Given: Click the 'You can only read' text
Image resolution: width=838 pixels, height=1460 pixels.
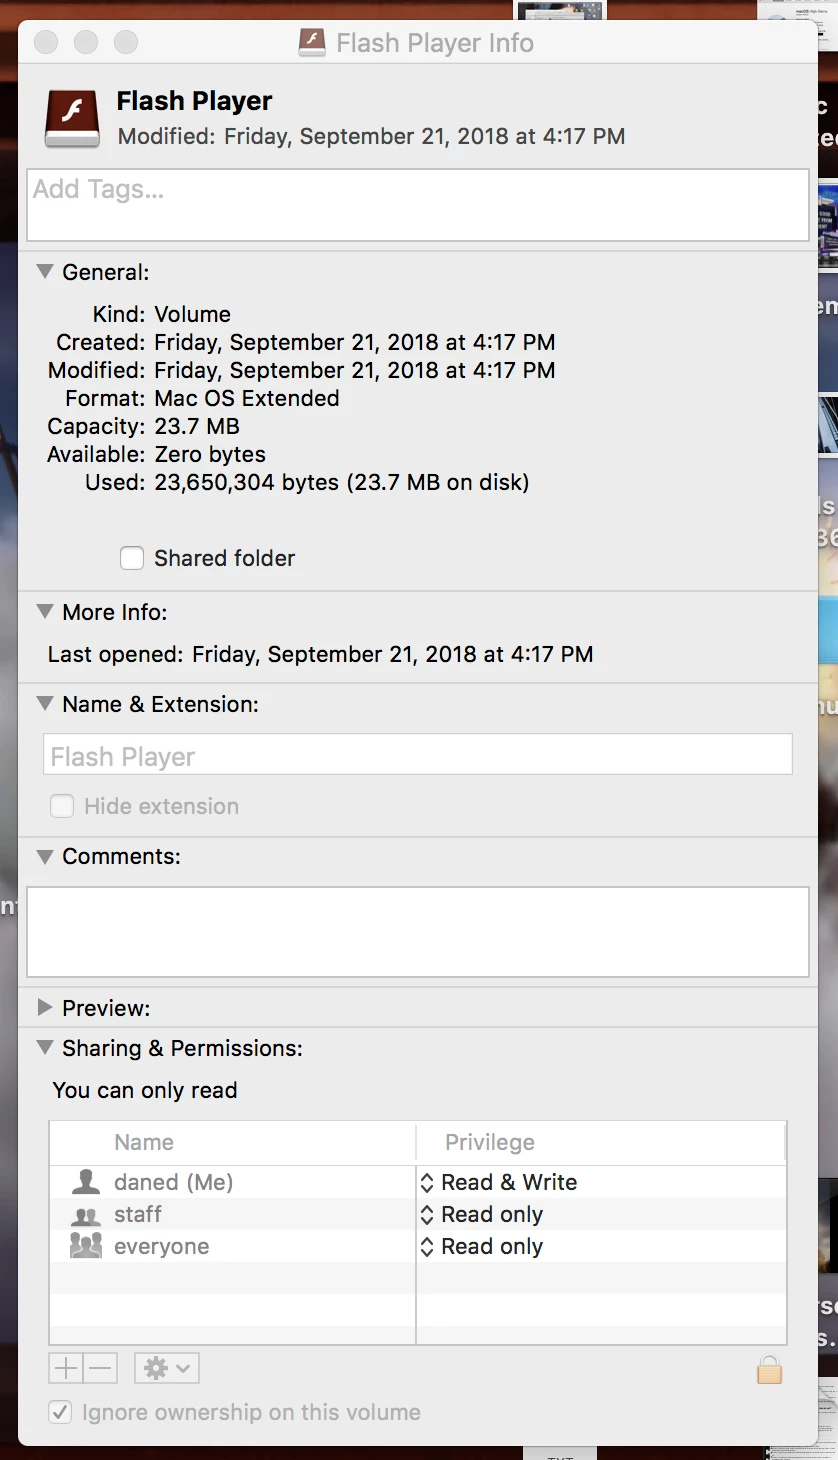Looking at the screenshot, I should coord(145,1090).
